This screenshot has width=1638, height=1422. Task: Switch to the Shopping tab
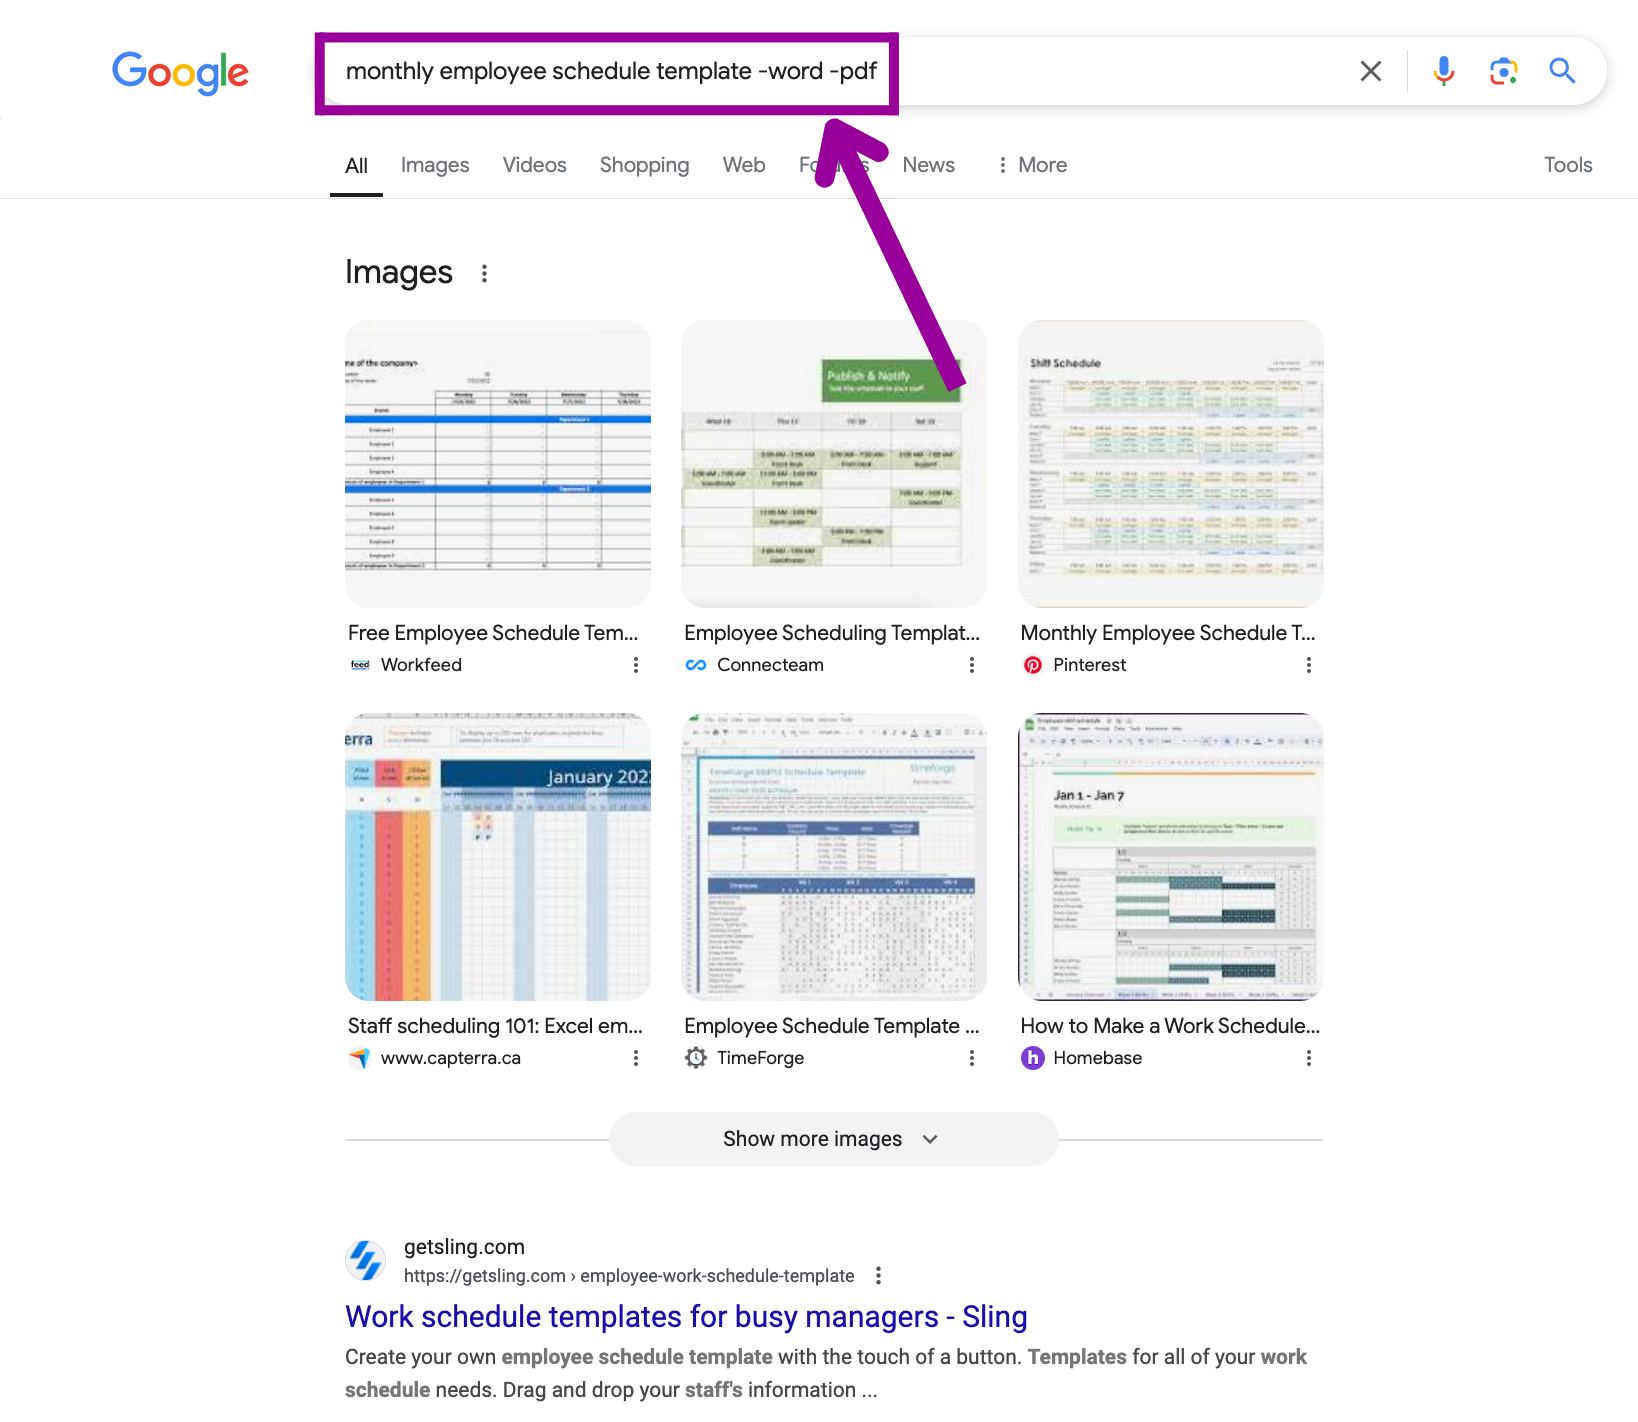click(x=644, y=165)
